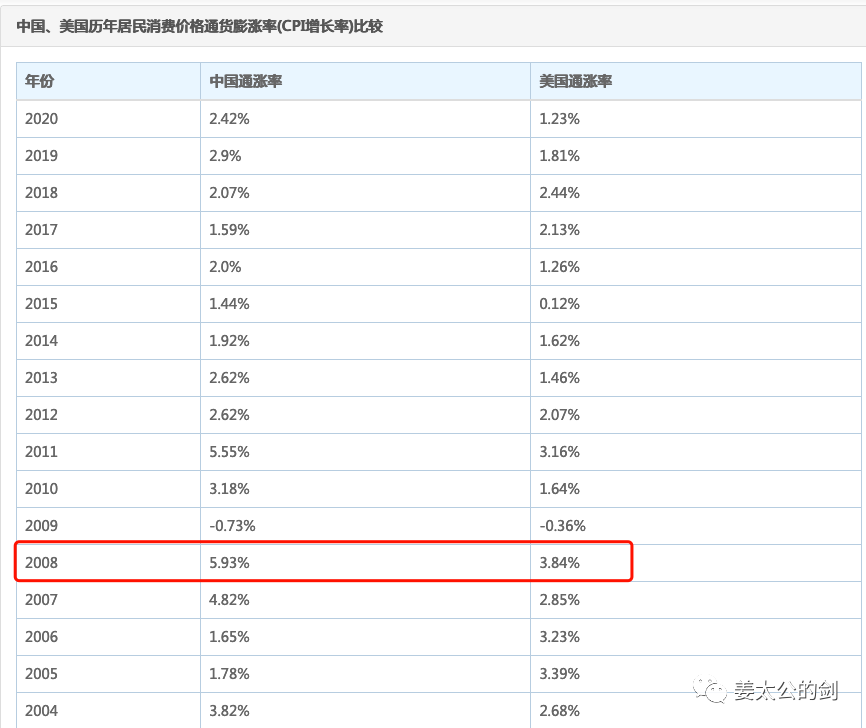Click China inflation value 3.82%
This screenshot has width=866, height=728.
click(229, 711)
